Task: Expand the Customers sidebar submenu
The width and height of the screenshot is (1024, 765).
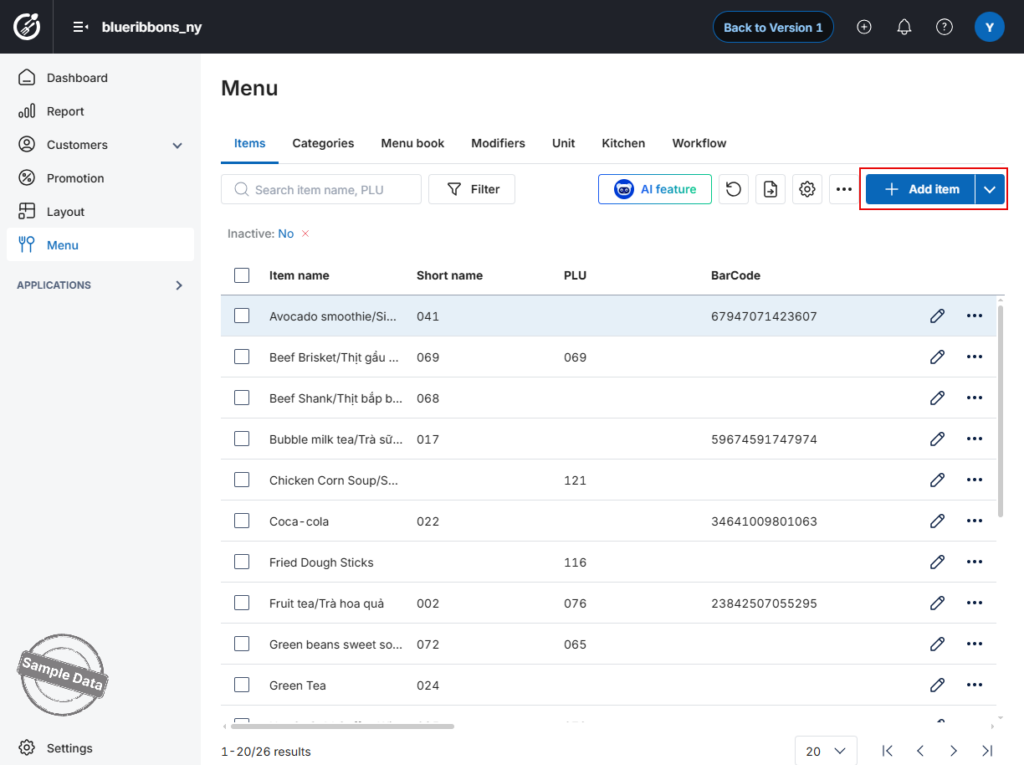Action: pyautogui.click(x=177, y=145)
